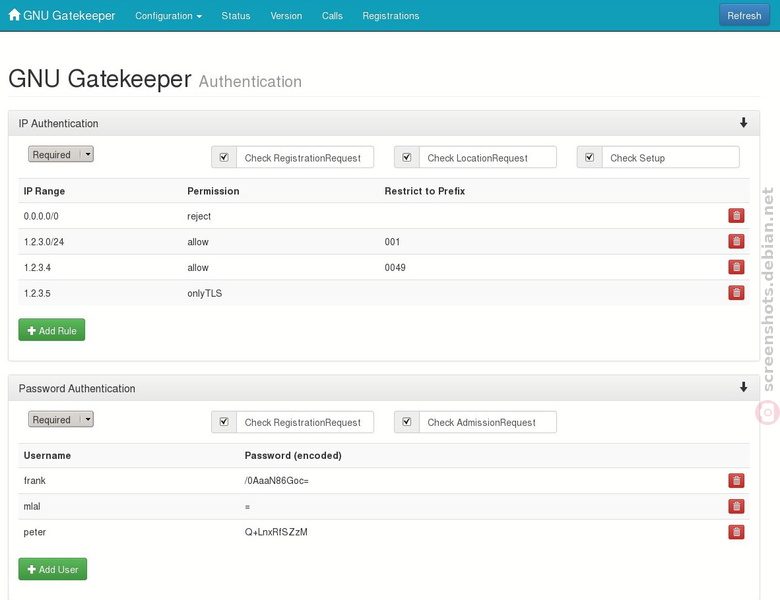Open the Calls page

(332, 16)
